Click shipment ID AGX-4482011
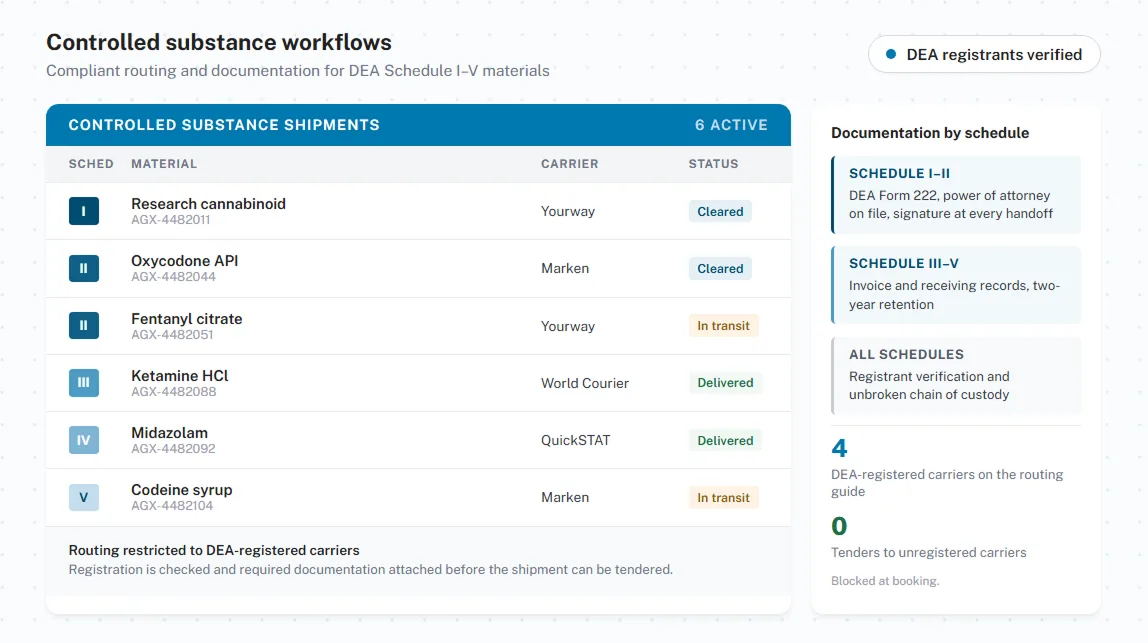Viewport: 1148px width, 643px height. pos(171,220)
